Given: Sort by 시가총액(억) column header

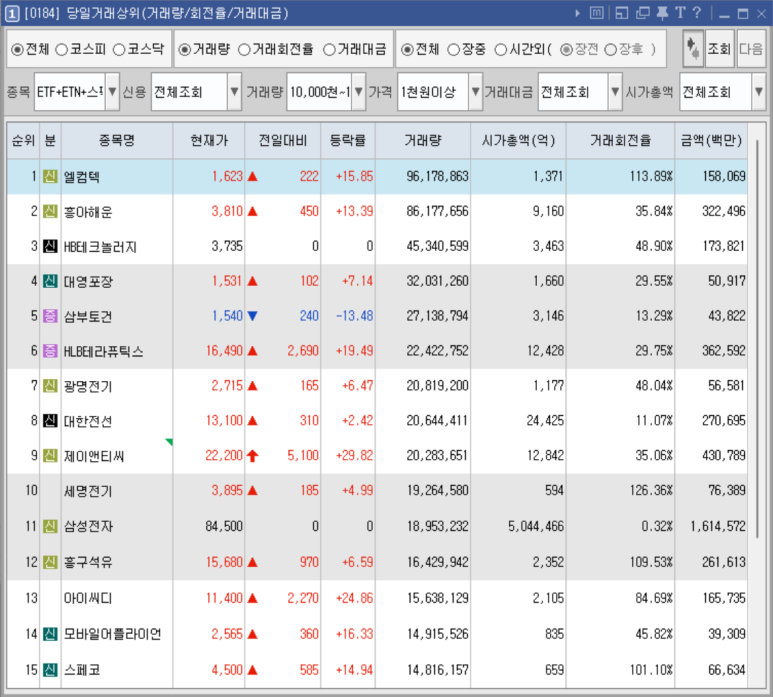Looking at the screenshot, I should point(519,140).
